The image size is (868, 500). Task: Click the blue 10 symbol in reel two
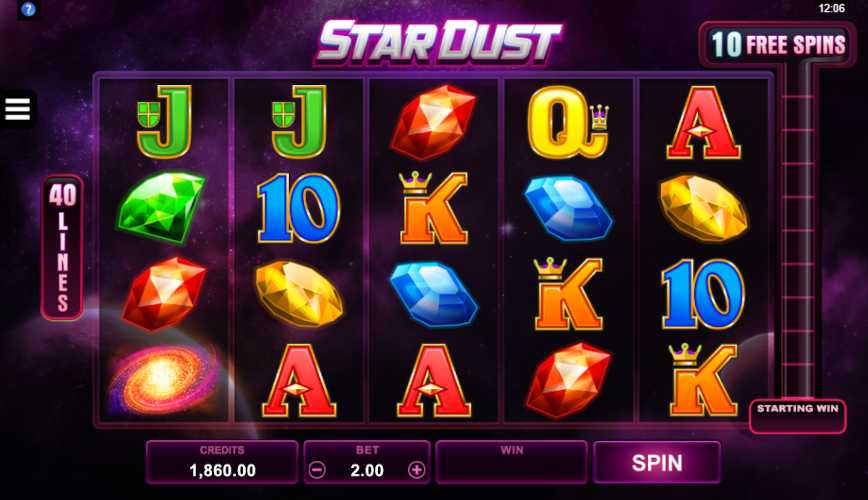(298, 208)
